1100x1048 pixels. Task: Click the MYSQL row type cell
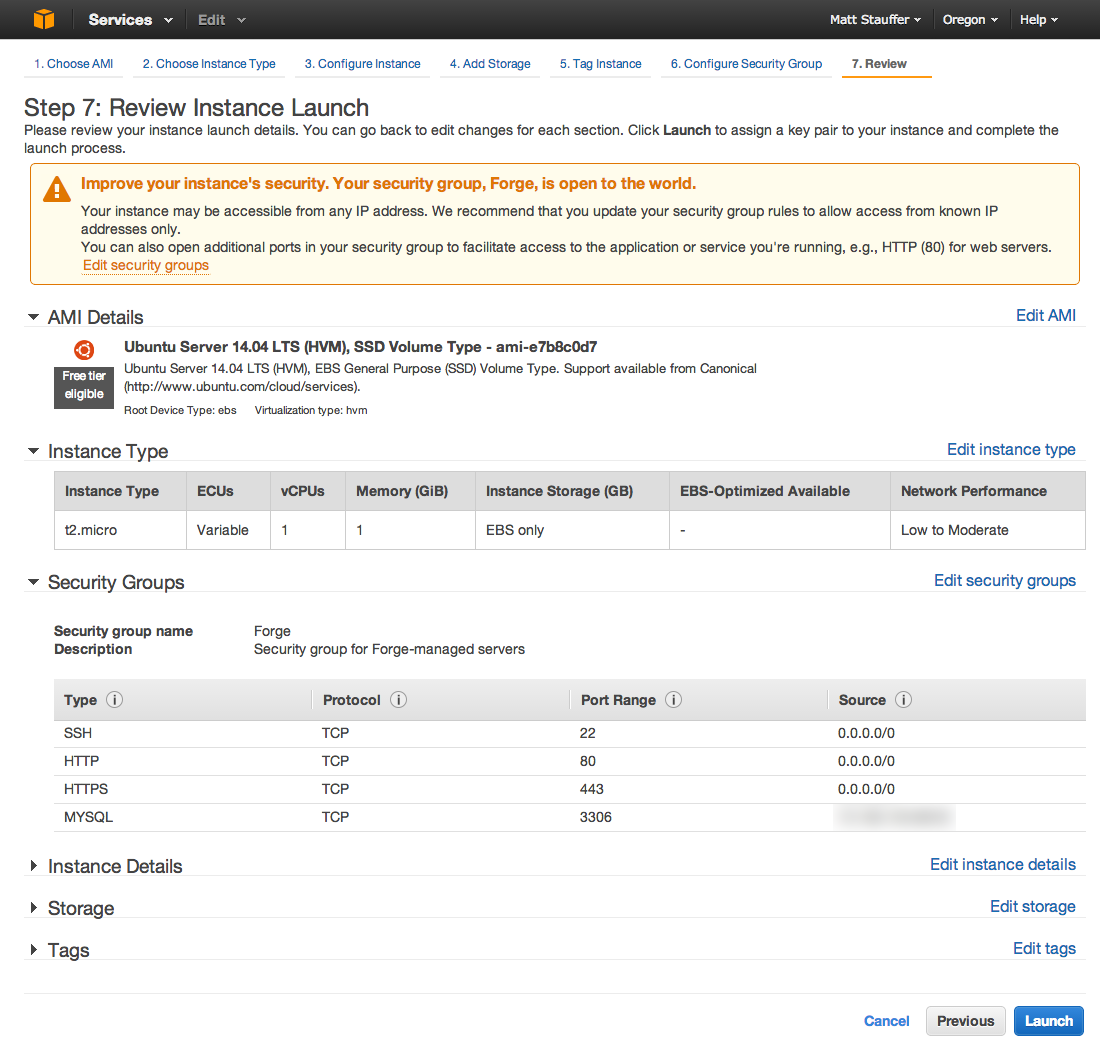point(88,817)
